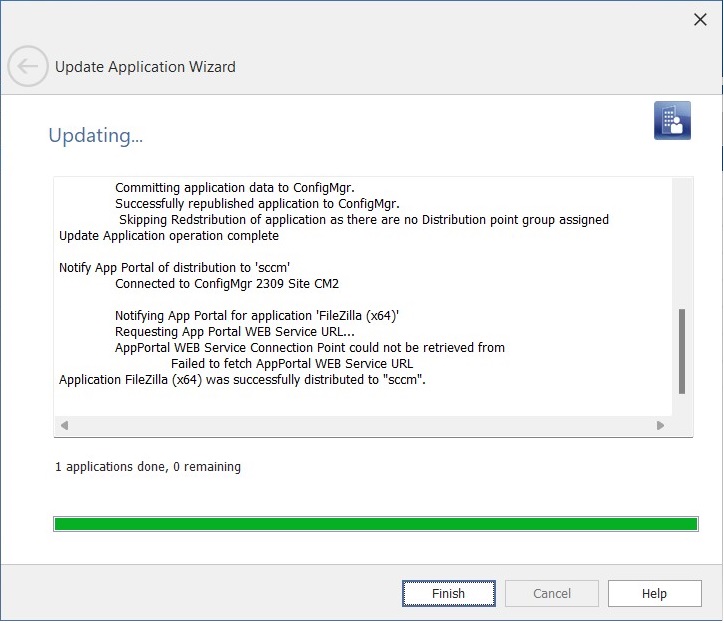This screenshot has height=623, width=724.
Task: Click the FileZilla 'successfully distributed' log line
Action: coord(243,379)
